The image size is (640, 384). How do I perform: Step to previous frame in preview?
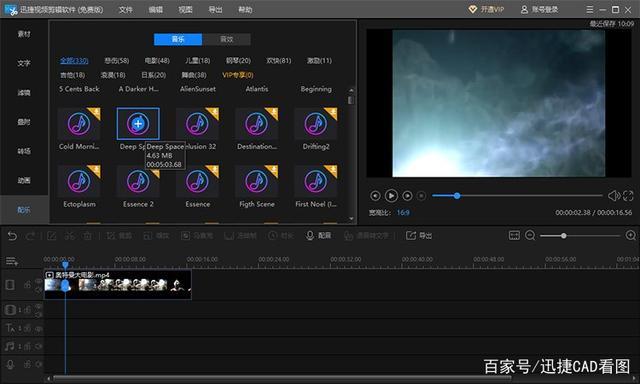click(x=375, y=196)
